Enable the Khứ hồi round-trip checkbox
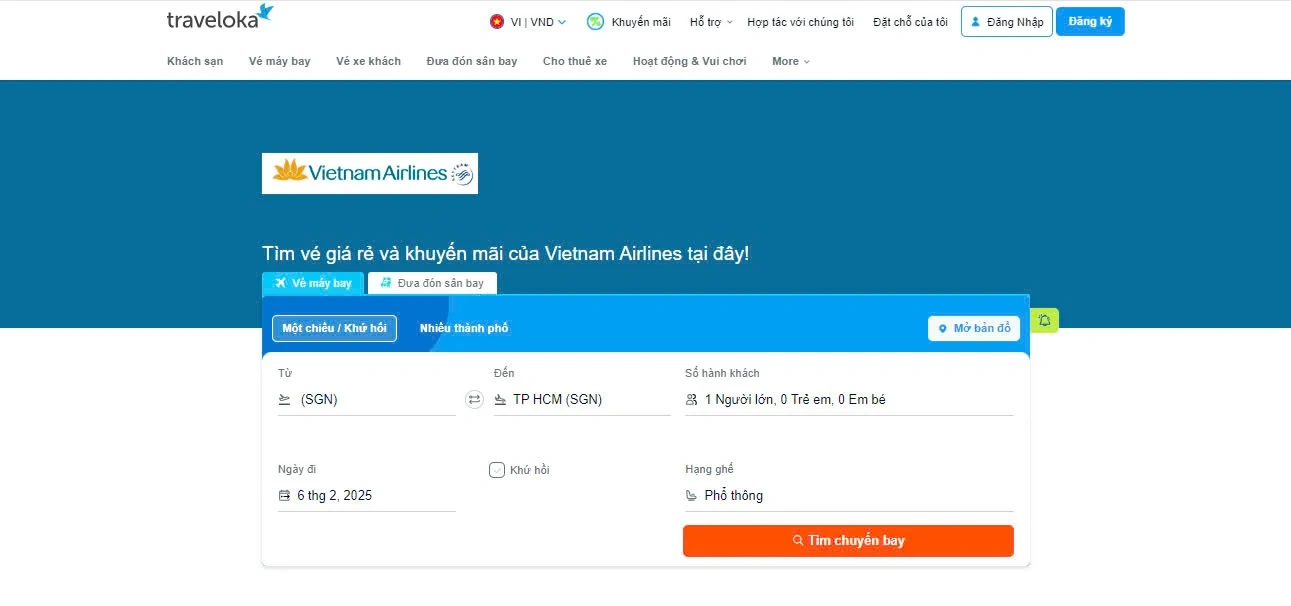This screenshot has width=1291, height=606. 497,470
